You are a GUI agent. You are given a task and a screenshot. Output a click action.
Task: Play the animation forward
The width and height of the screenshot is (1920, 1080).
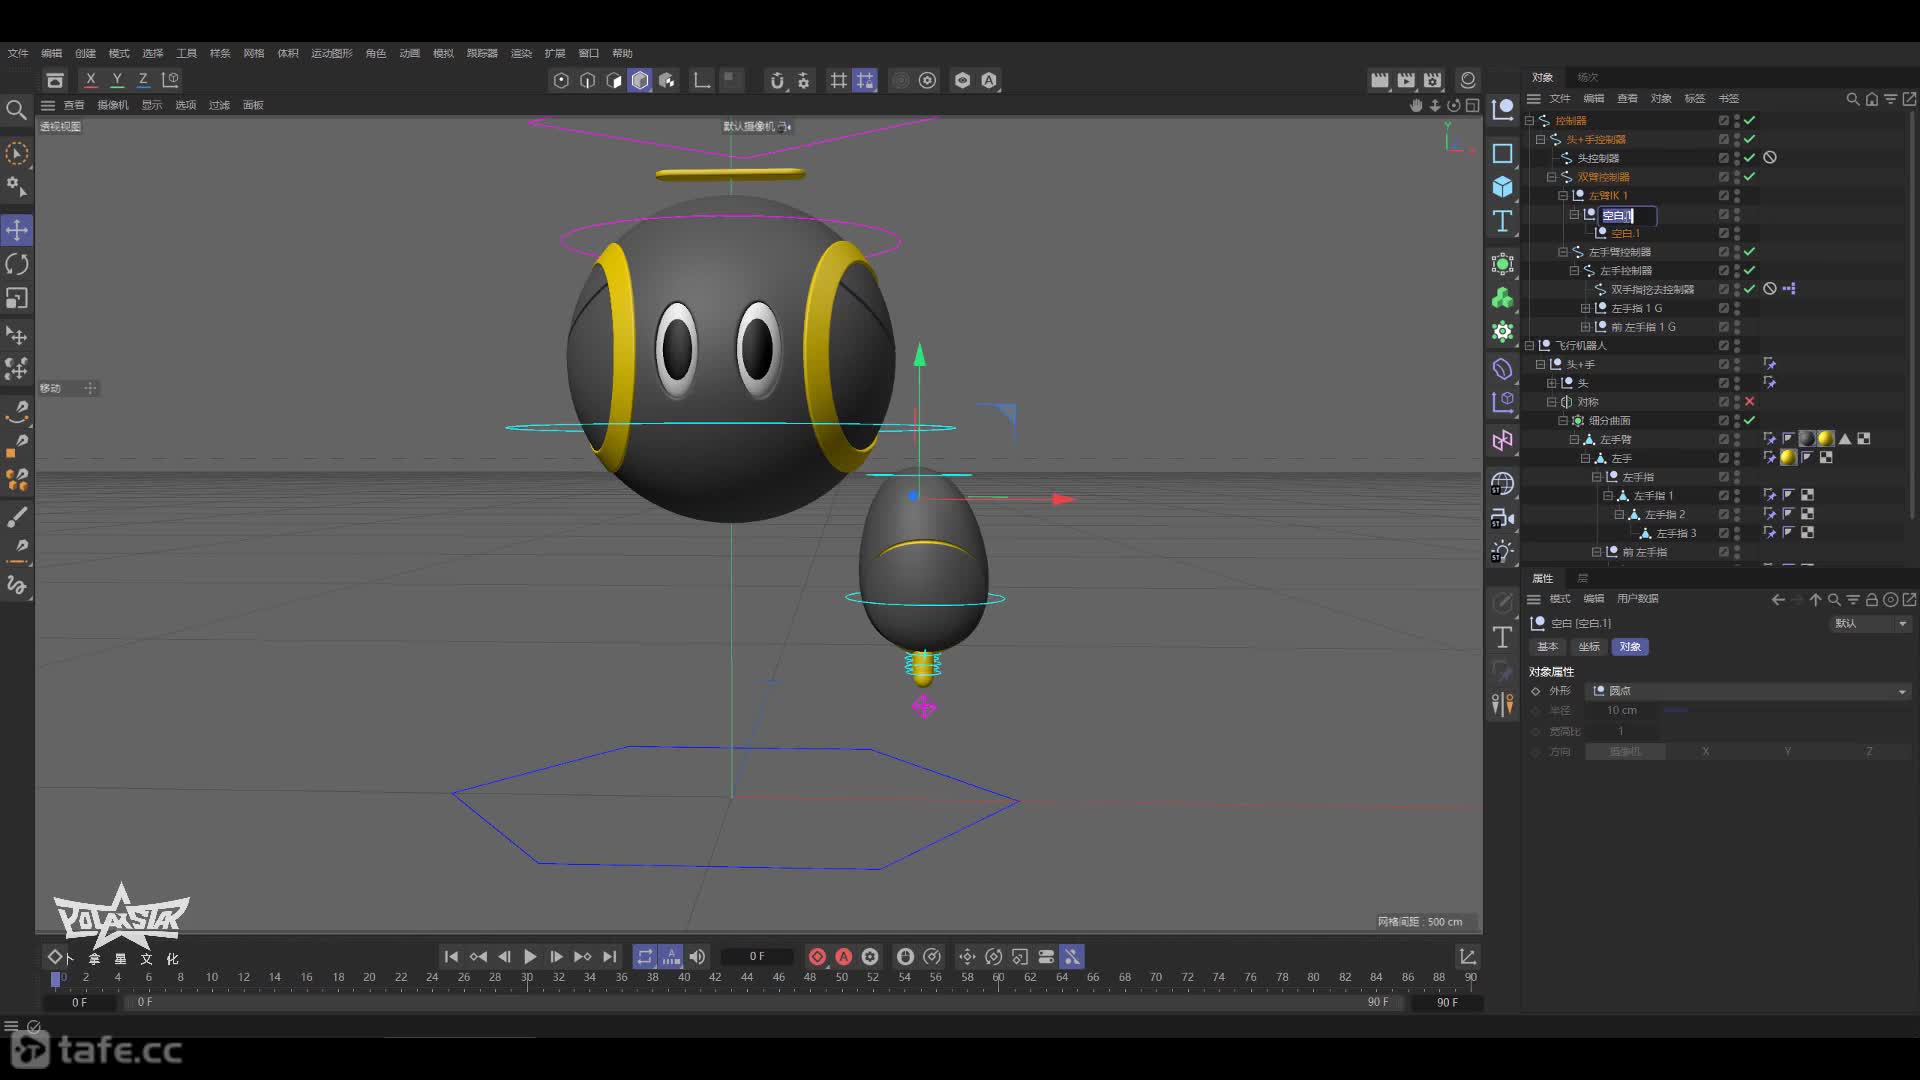[x=530, y=957]
